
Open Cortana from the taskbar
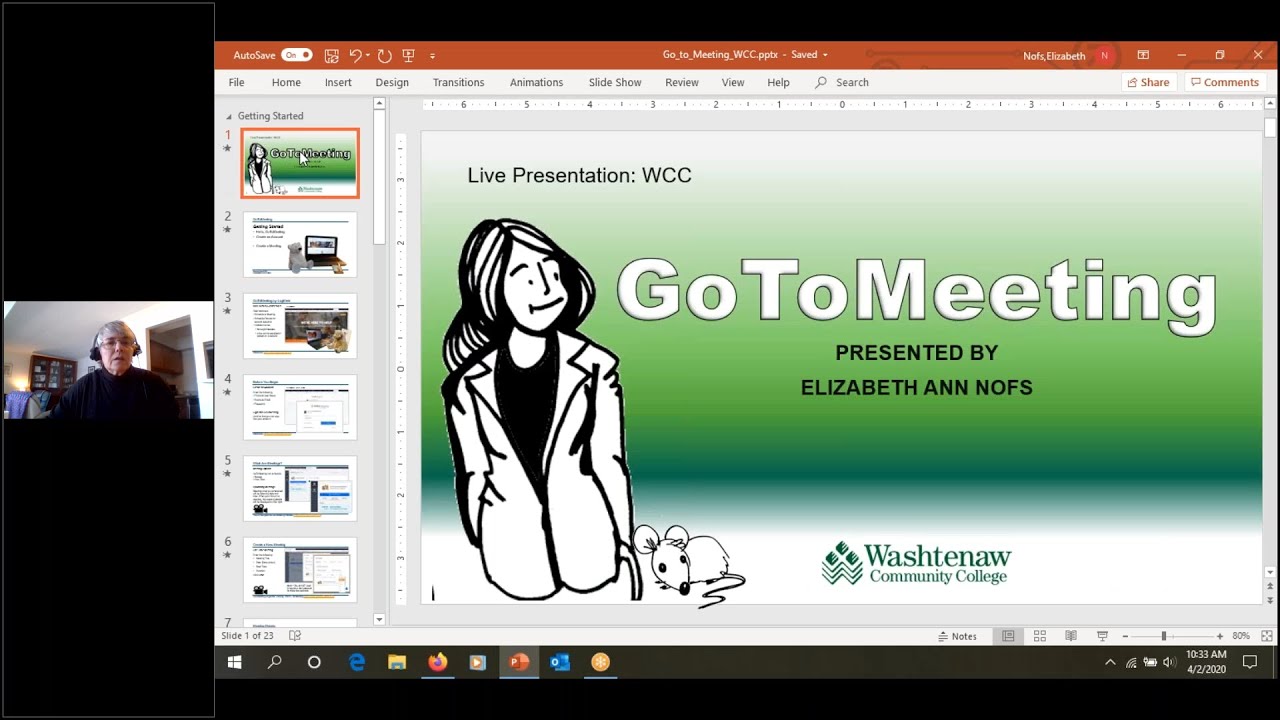(314, 662)
